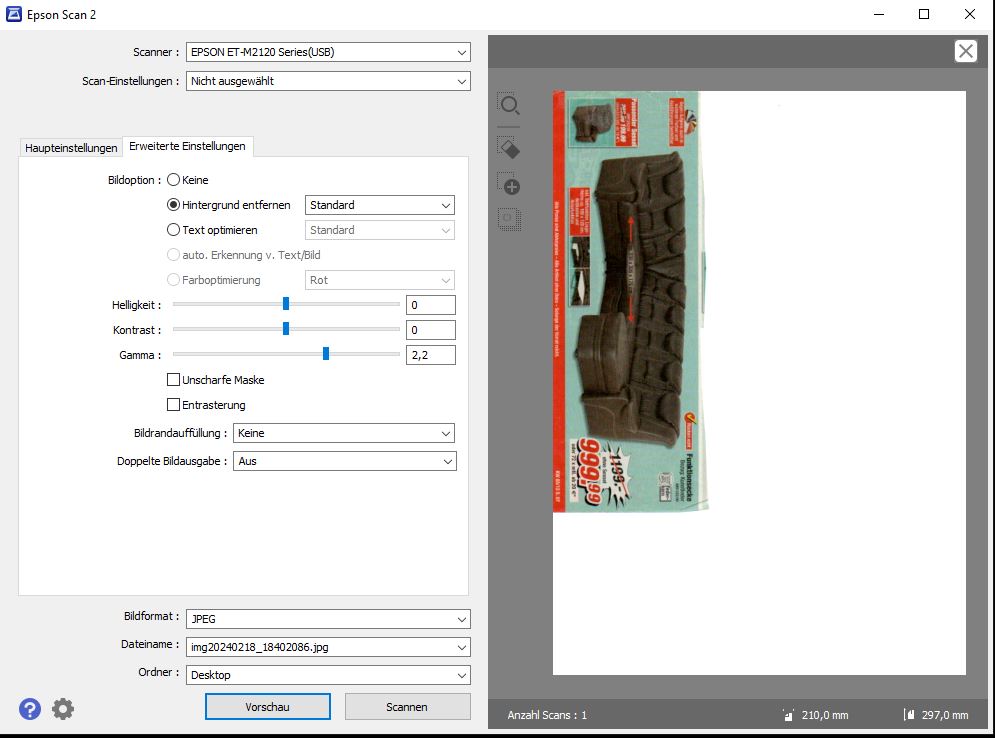Viewport: 995px width, 738px height.
Task: Click the 297,0 mm height text
Action: point(945,715)
